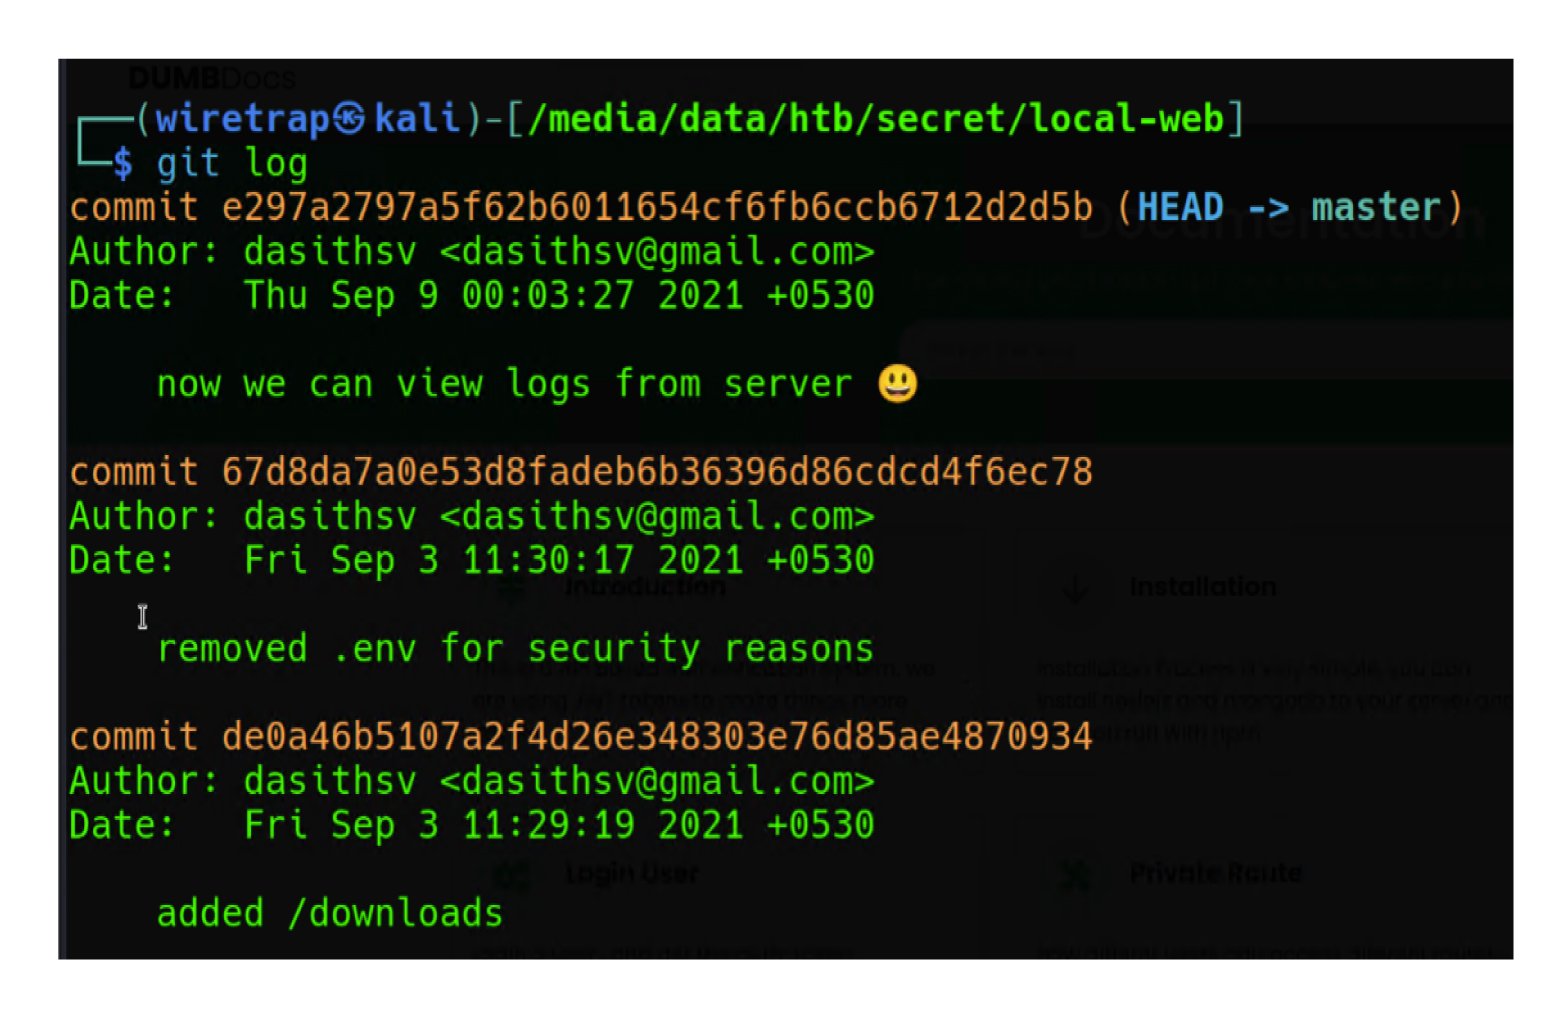The width and height of the screenshot is (1564, 1027).
Task: Open the faint Installation card title
Action: [x=1202, y=587]
